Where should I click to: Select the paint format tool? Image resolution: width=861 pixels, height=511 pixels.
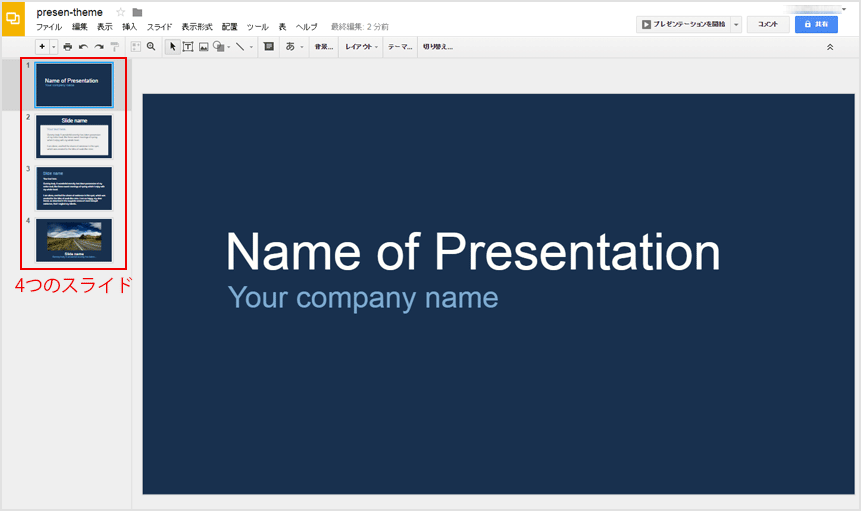click(x=114, y=47)
